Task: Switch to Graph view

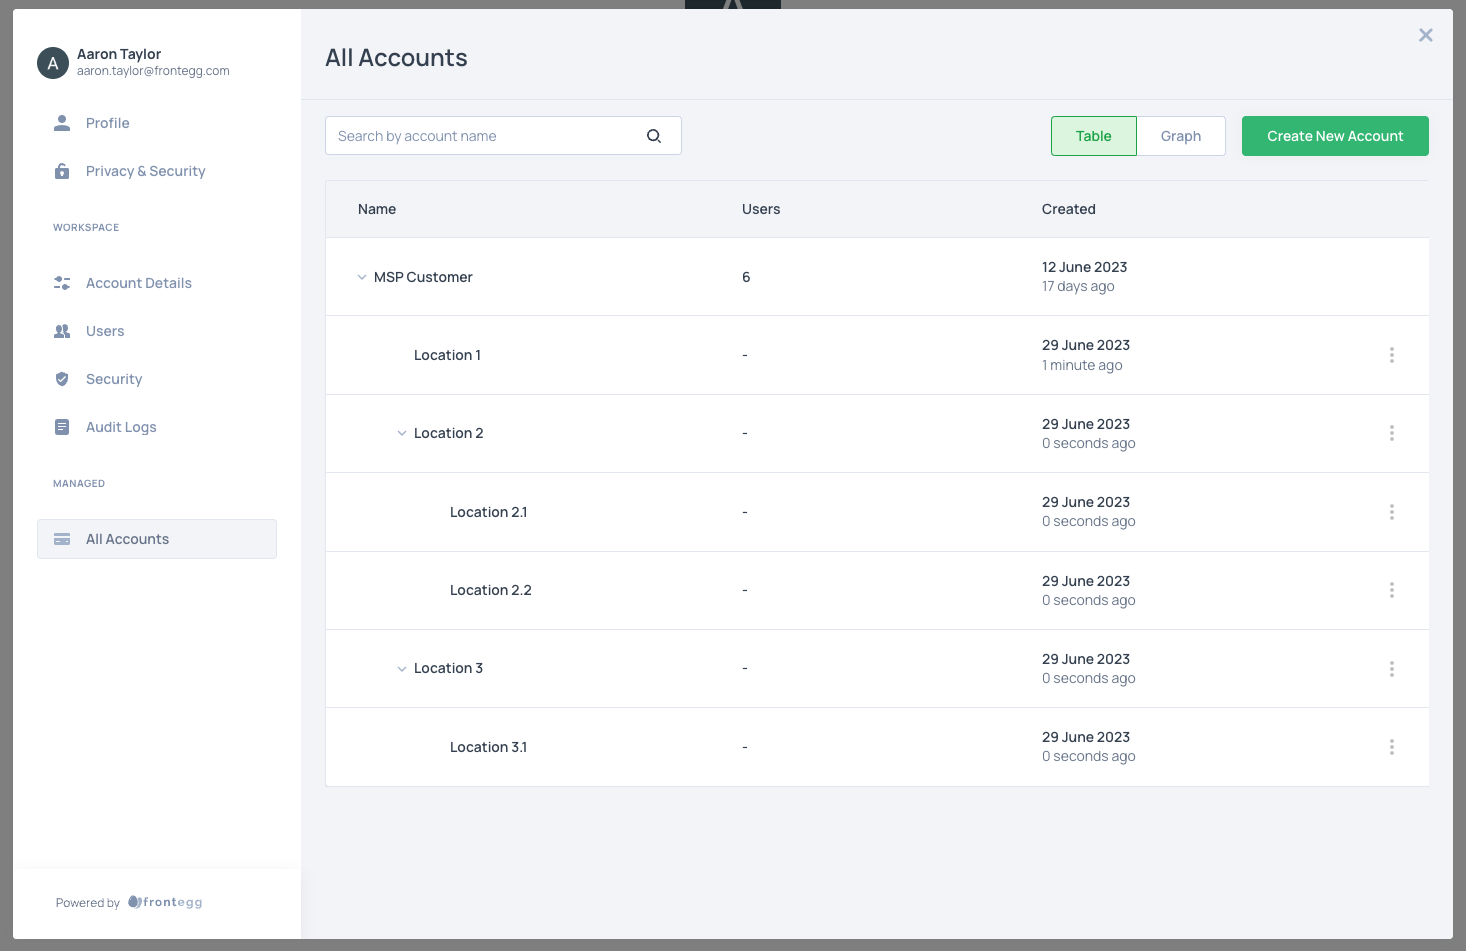Action: point(1180,136)
